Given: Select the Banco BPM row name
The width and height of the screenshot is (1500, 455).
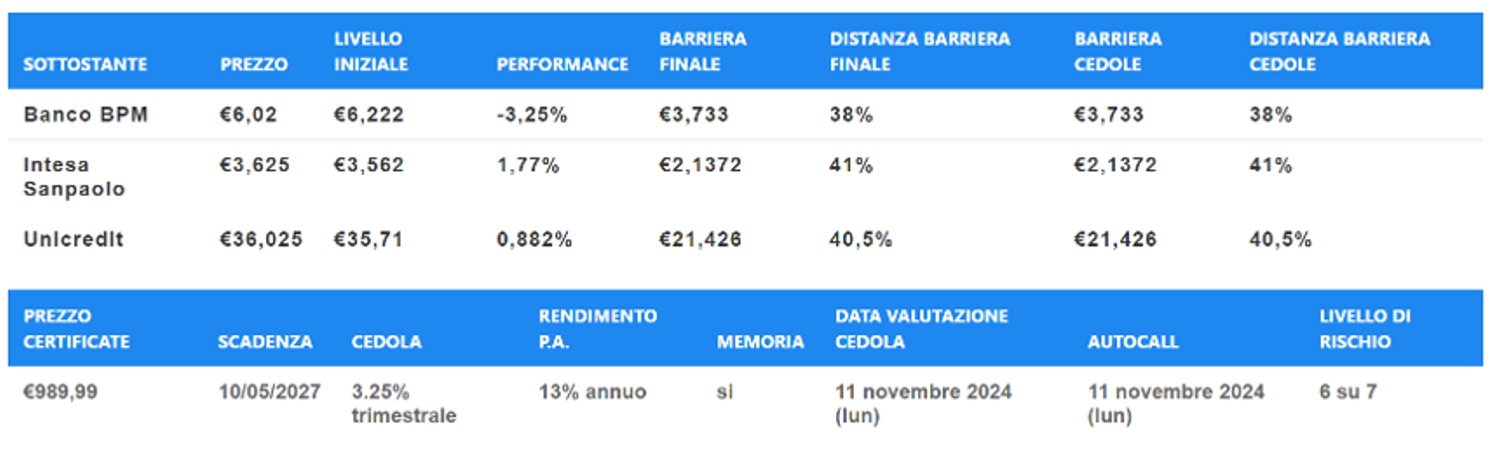Looking at the screenshot, I should [86, 115].
